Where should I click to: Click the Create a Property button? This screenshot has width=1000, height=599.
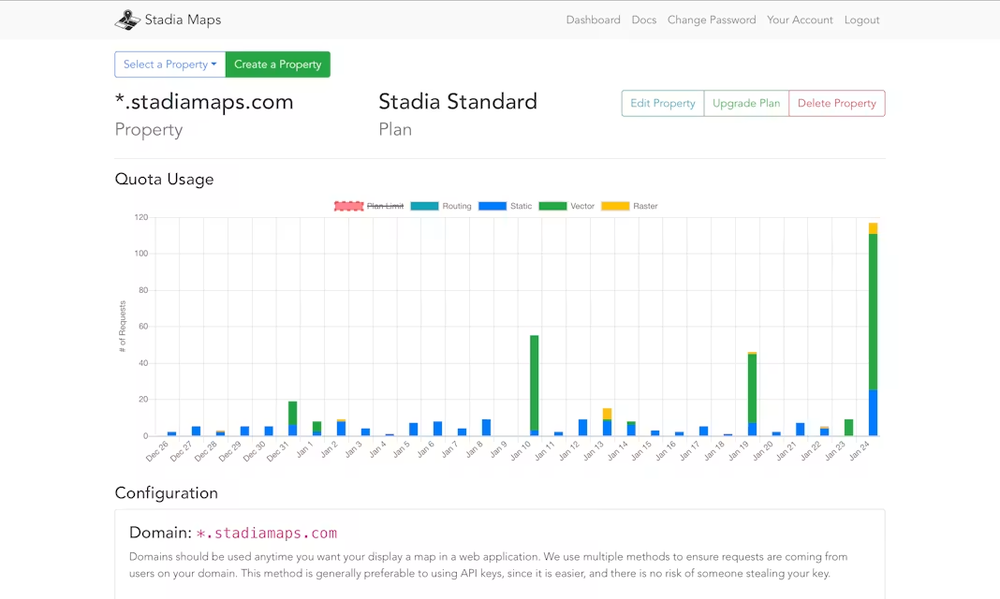point(278,64)
